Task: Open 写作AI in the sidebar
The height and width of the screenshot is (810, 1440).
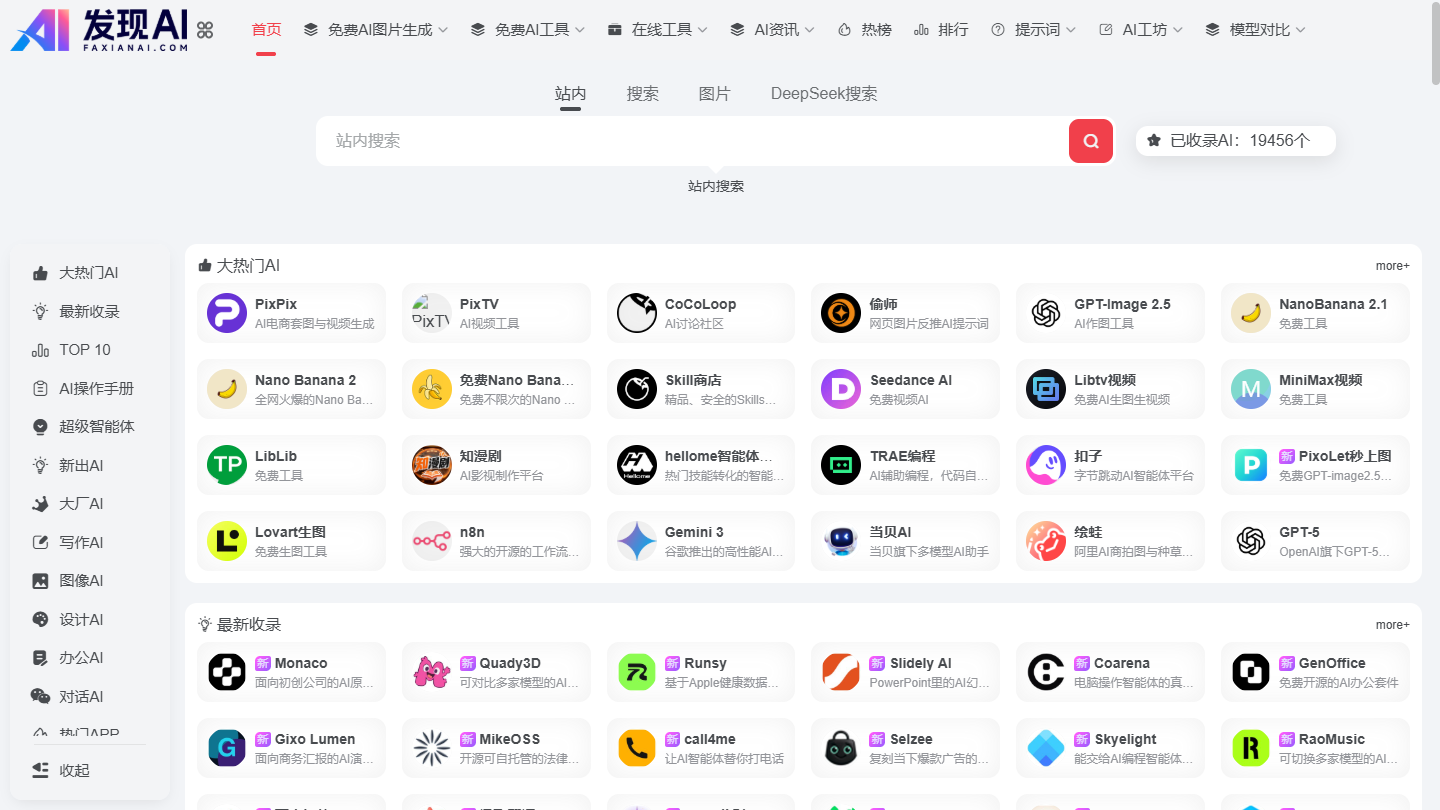Action: pos(67,543)
